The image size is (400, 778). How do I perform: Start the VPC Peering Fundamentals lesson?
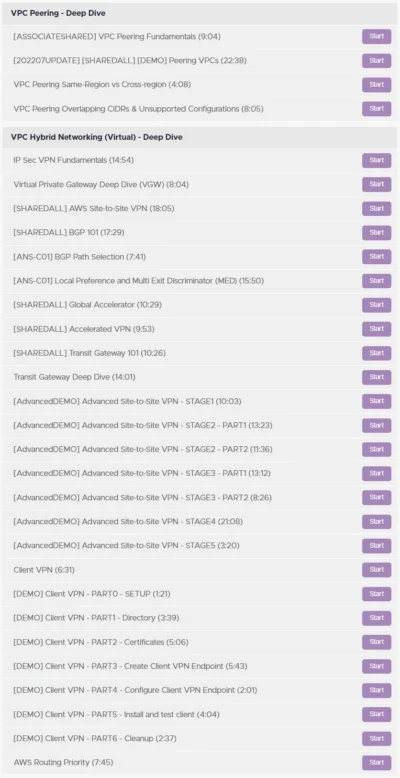376,36
